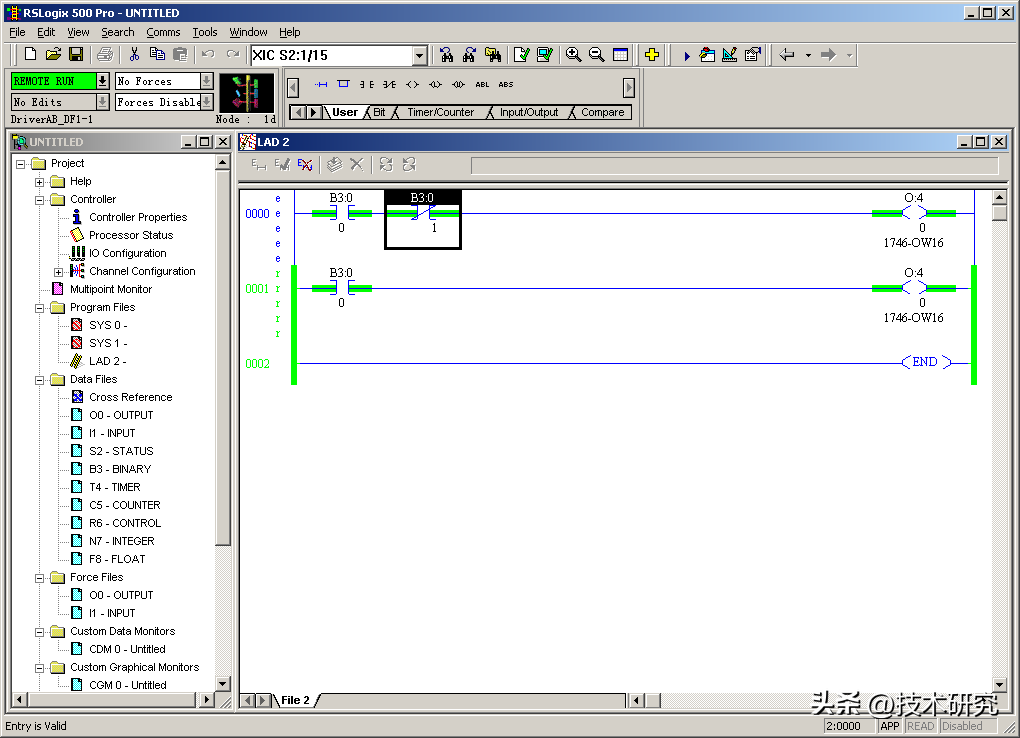The image size is (1020, 738).
Task: Click the ABL instruction icon
Action: pos(483,85)
